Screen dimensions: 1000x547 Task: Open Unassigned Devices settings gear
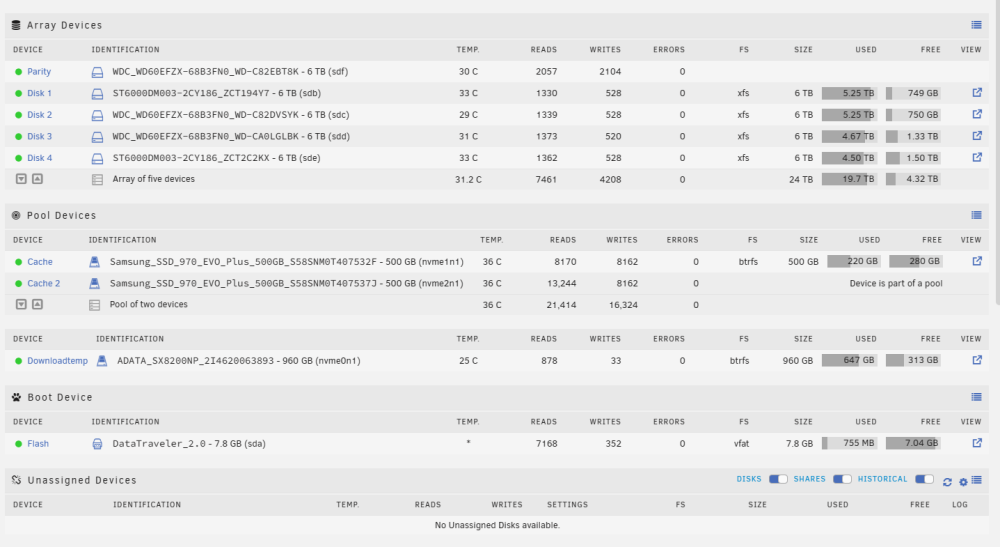963,481
